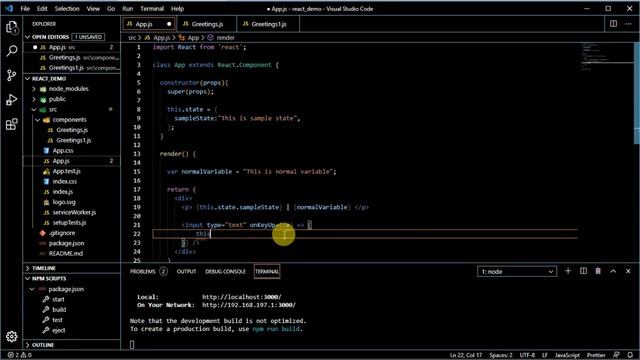Open index.js in file tree
The height and width of the screenshot is (360, 640).
point(62,192)
